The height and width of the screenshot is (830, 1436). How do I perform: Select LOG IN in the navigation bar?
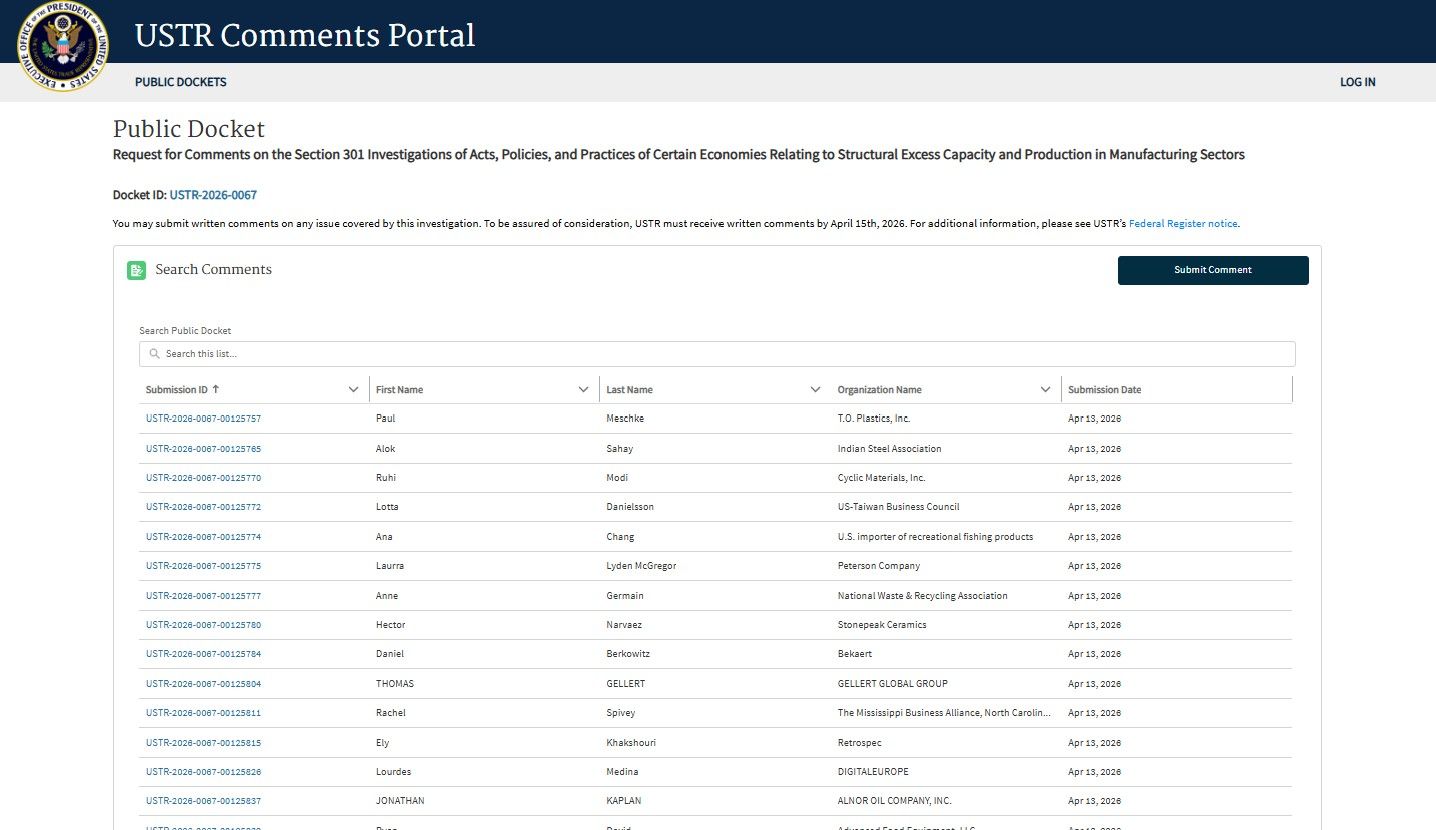coord(1357,82)
